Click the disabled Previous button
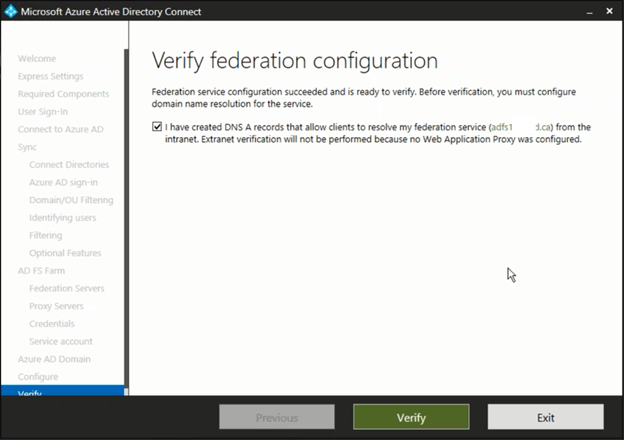The height and width of the screenshot is (440, 624). click(x=277, y=417)
